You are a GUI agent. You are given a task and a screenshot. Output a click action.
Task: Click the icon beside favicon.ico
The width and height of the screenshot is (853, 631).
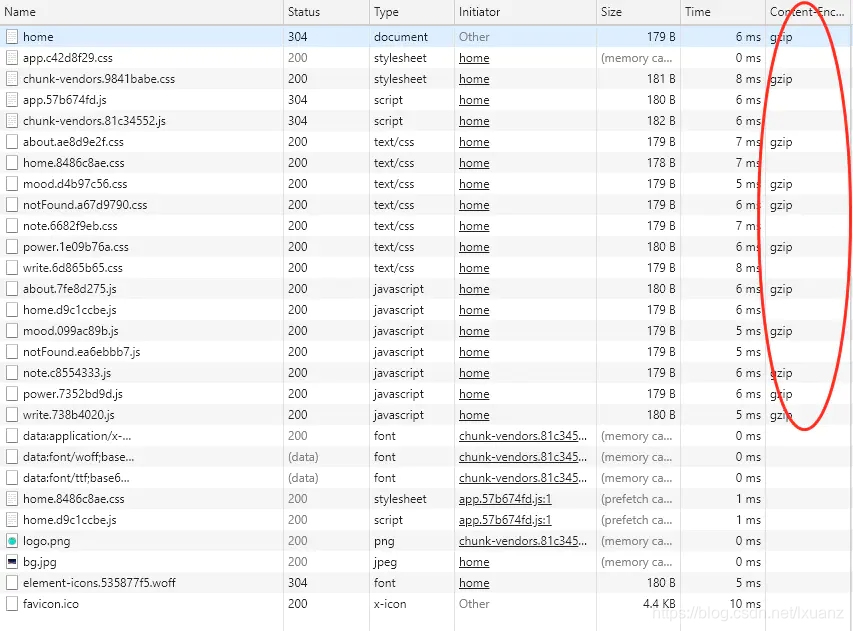coord(11,604)
